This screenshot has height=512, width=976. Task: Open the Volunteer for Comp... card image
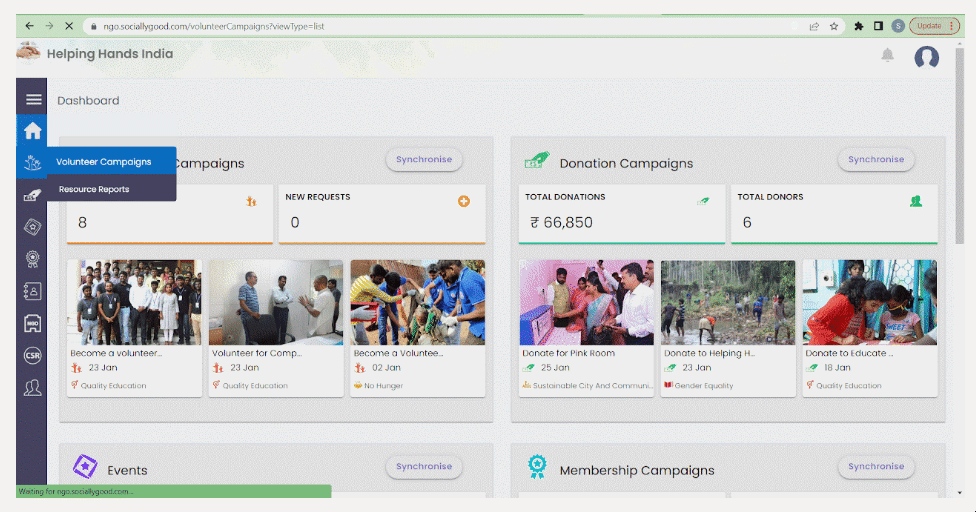tap(276, 302)
